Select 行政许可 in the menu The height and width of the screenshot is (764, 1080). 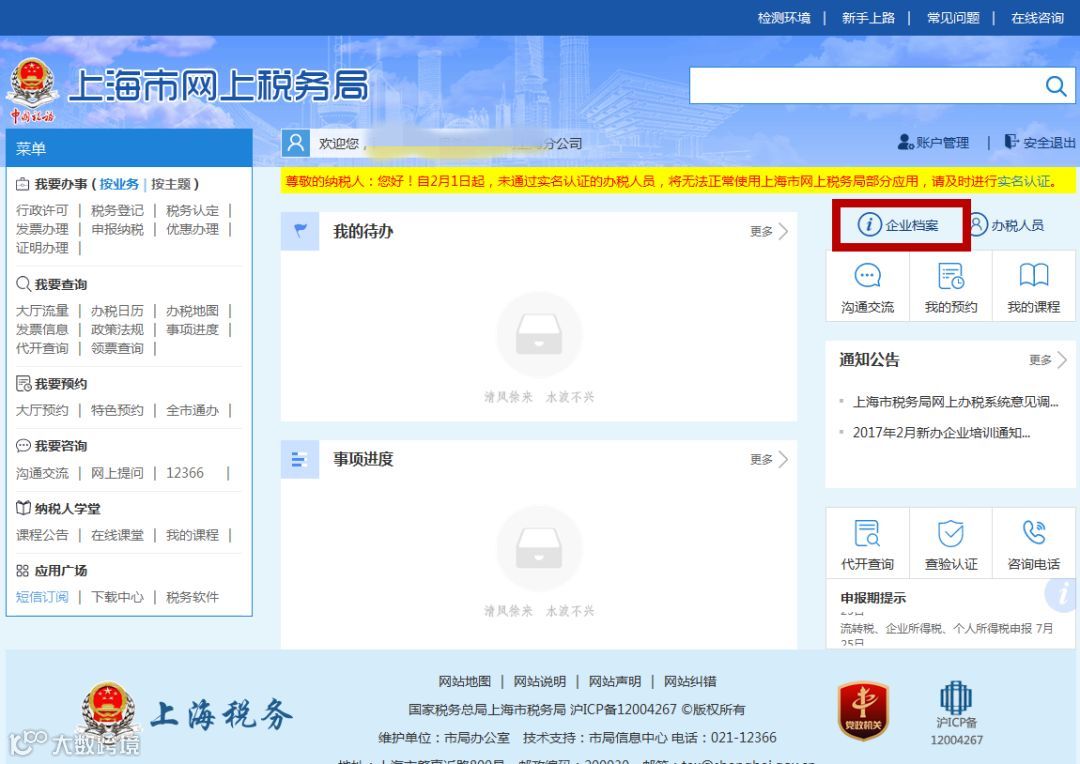tap(42, 210)
